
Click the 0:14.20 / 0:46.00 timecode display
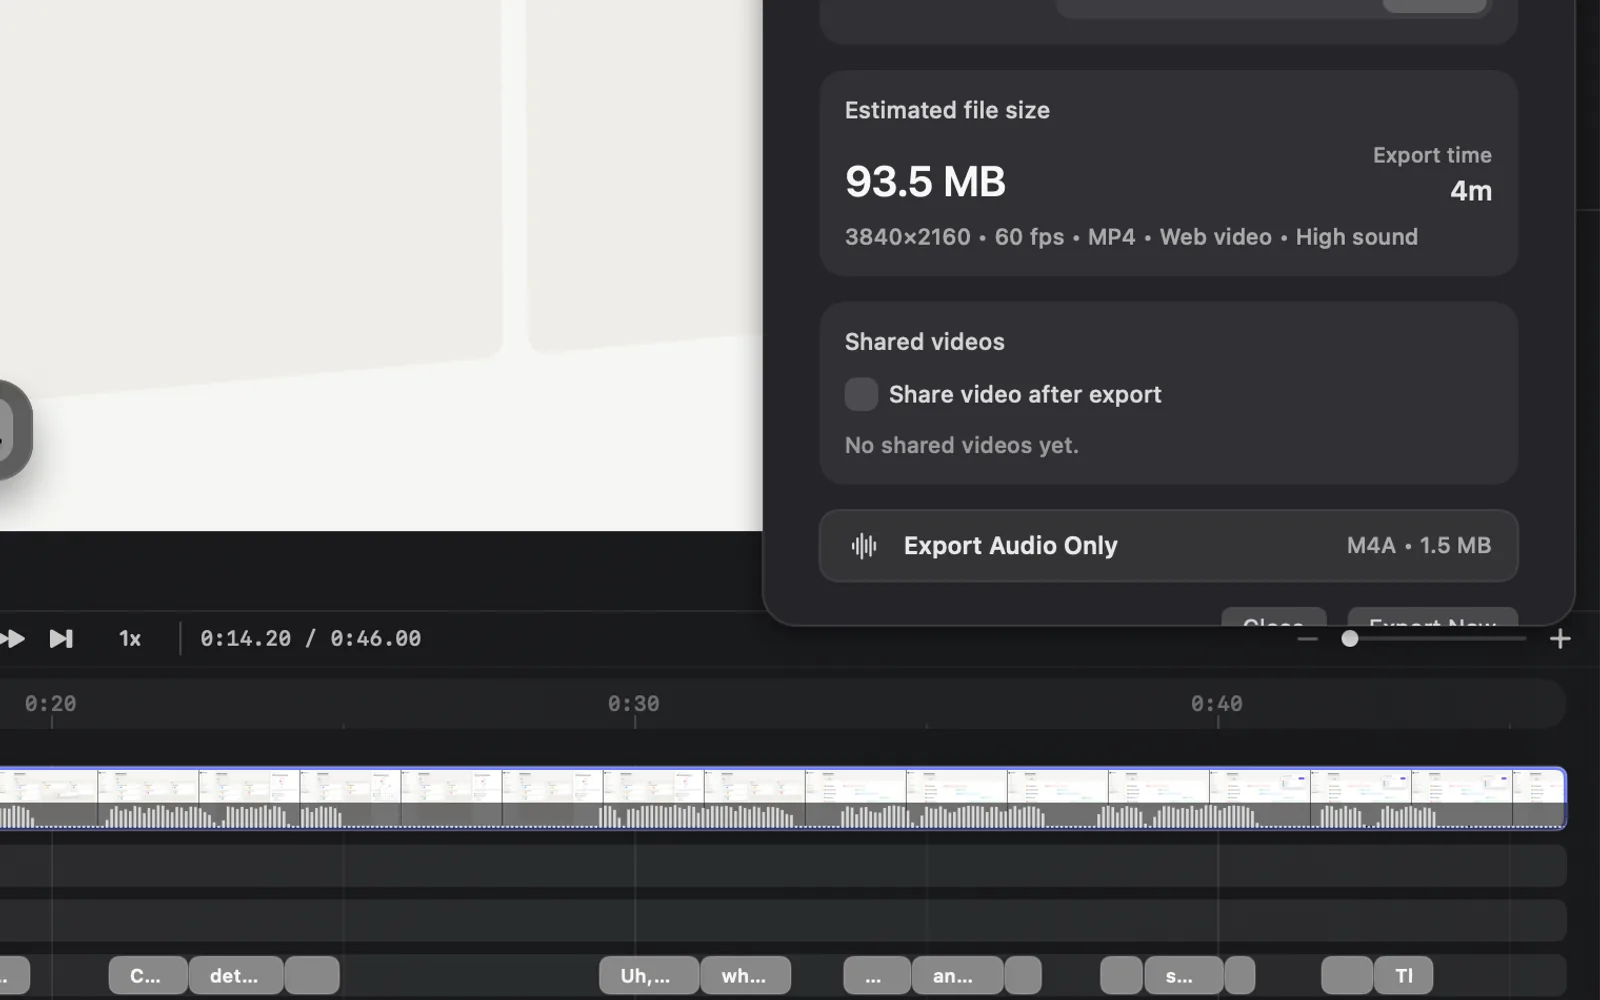pos(310,638)
